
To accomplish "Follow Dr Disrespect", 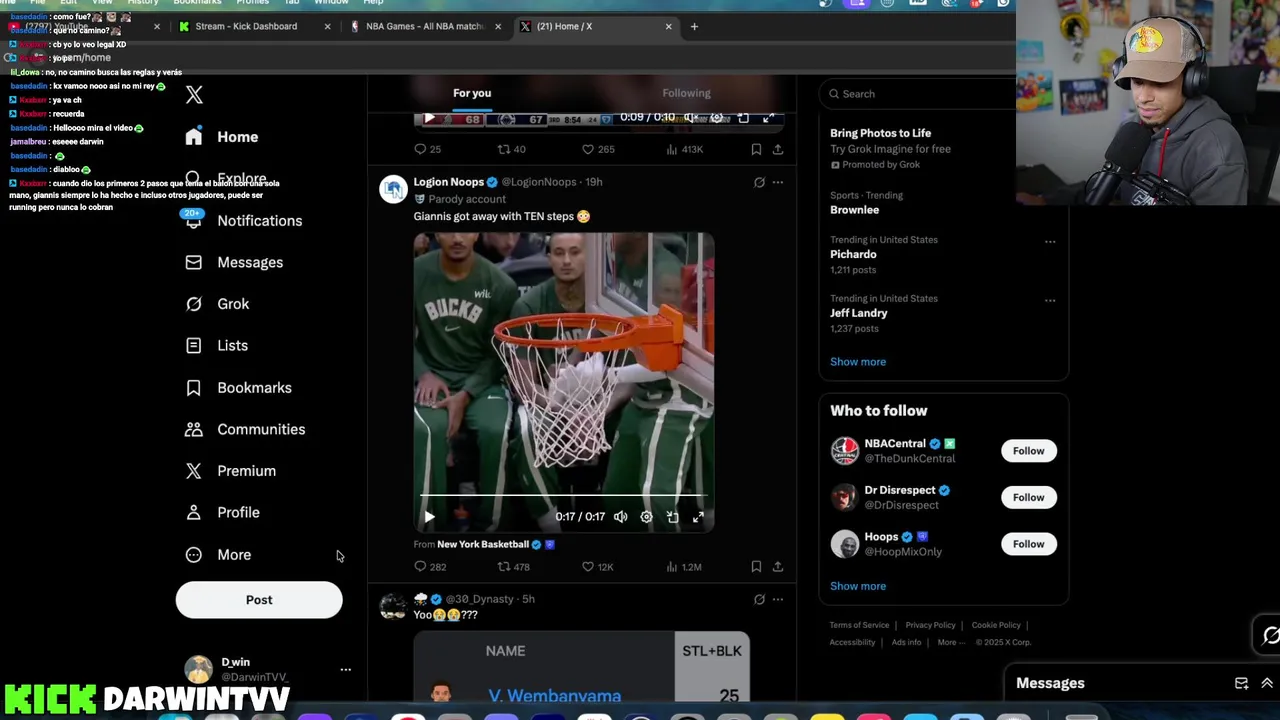I will point(1028,498).
